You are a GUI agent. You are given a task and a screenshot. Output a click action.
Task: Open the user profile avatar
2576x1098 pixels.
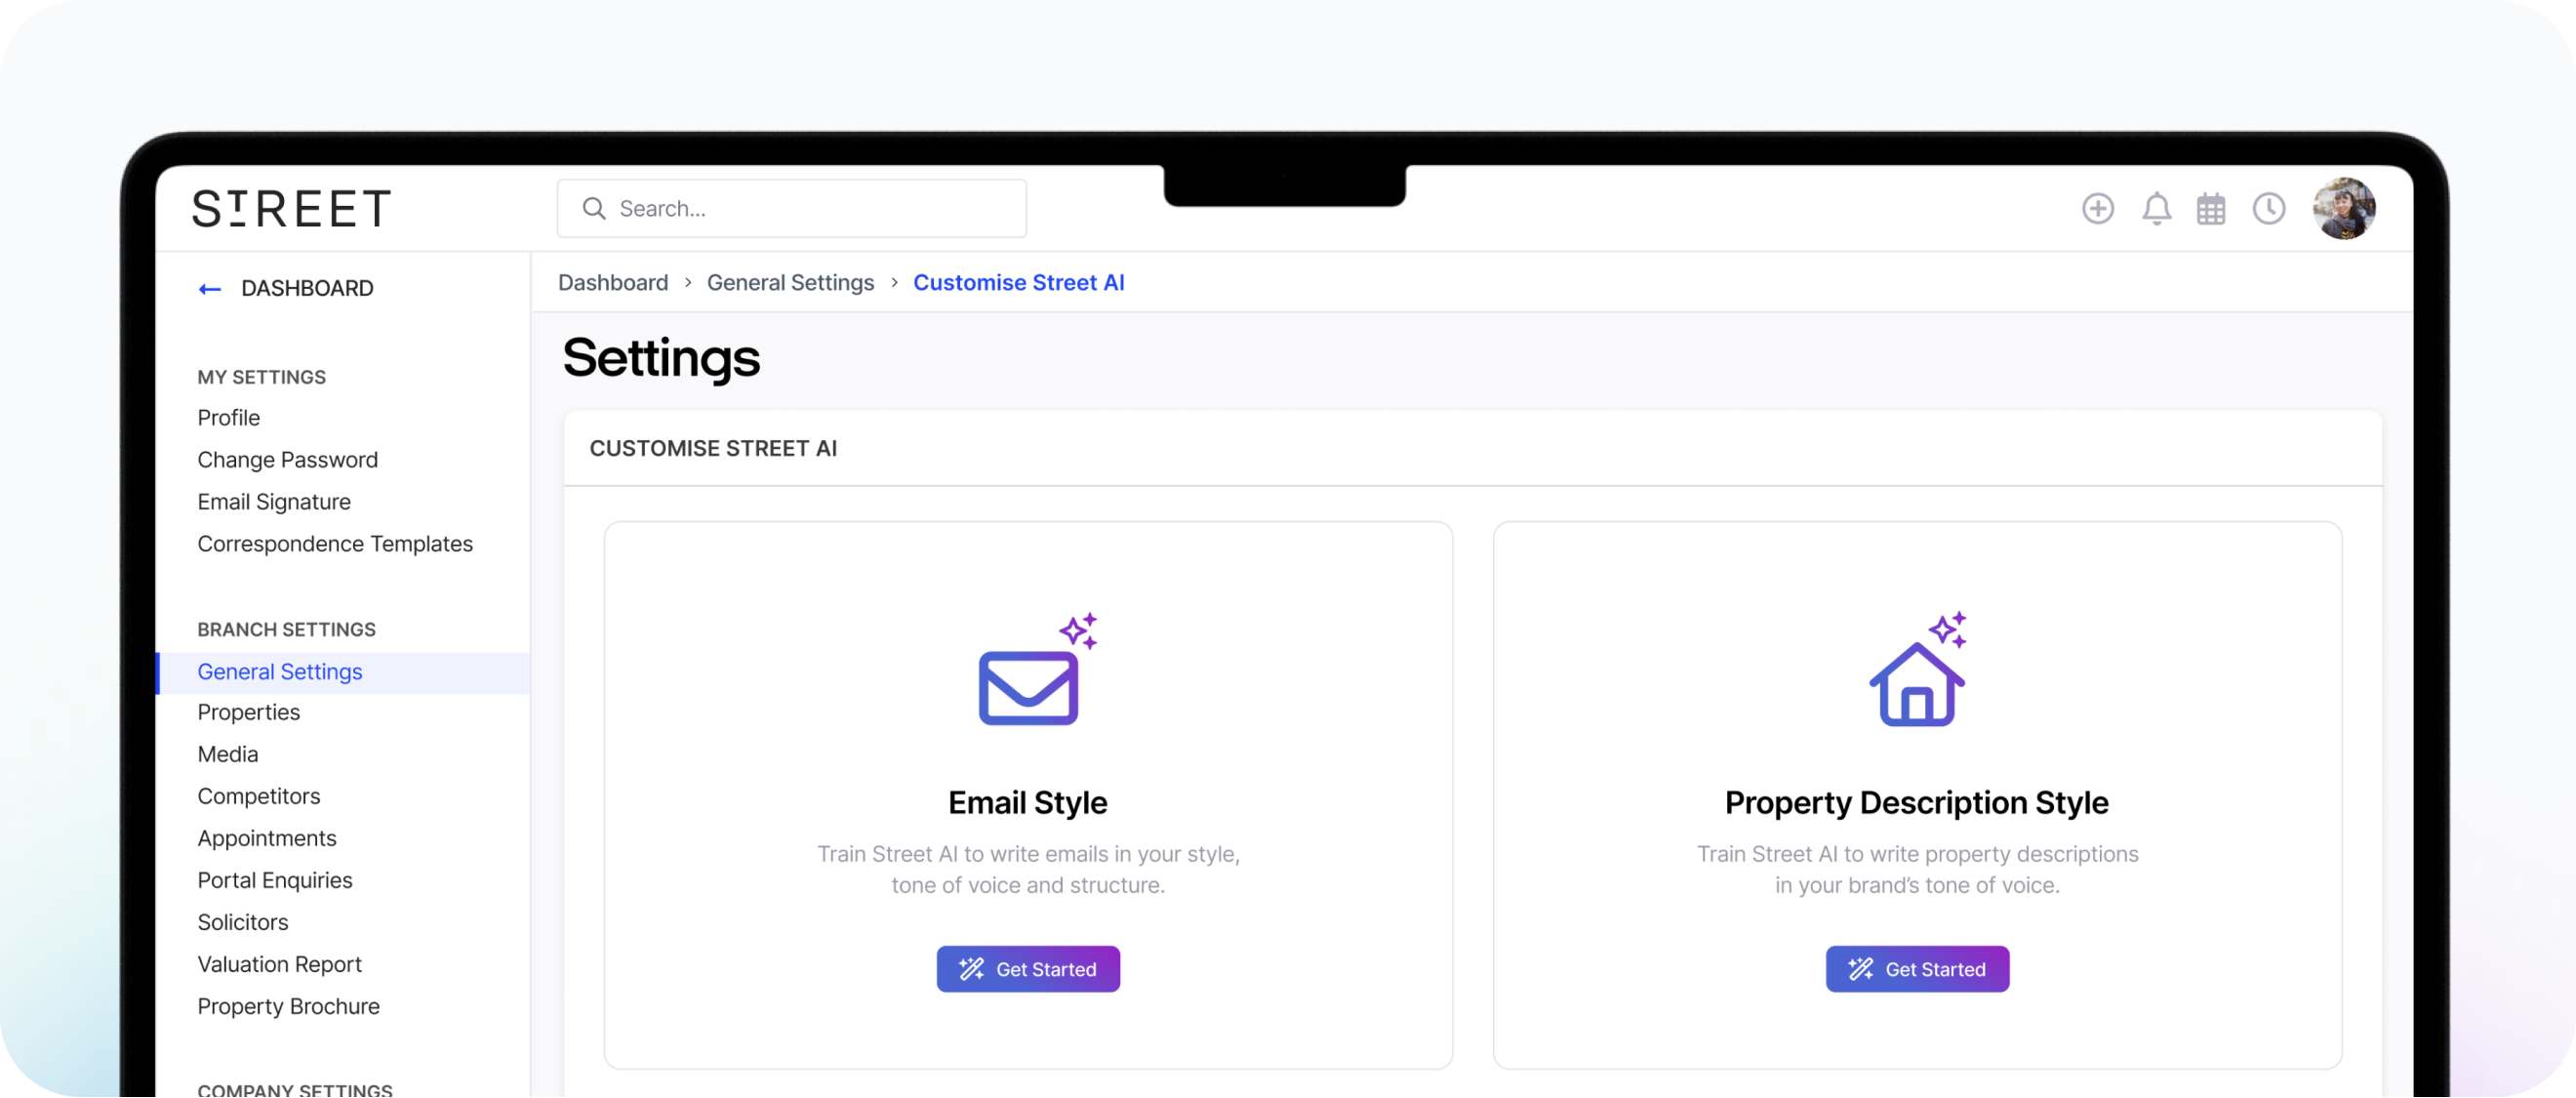tap(2343, 209)
